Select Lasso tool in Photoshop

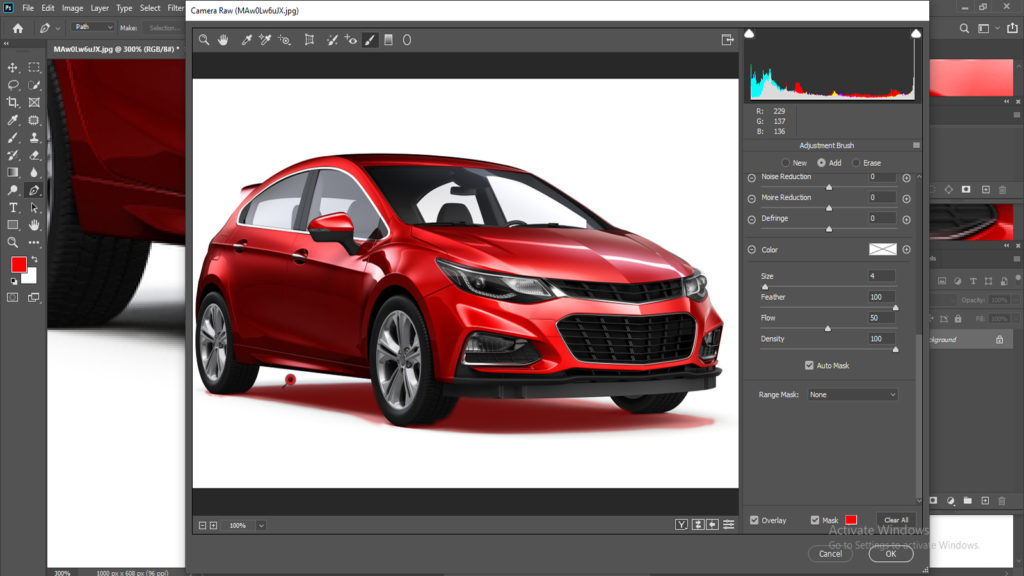click(x=12, y=85)
